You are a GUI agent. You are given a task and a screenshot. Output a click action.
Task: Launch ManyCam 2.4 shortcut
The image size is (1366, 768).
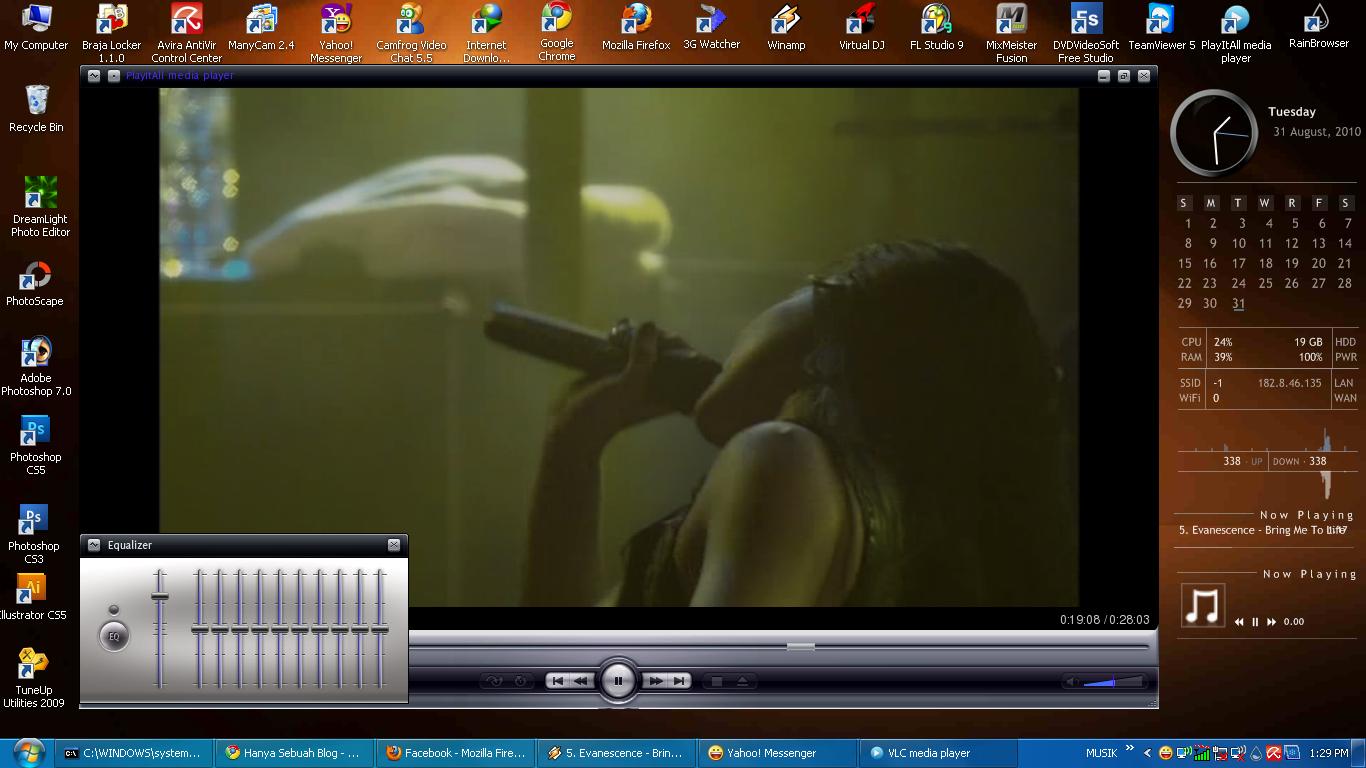point(261,27)
